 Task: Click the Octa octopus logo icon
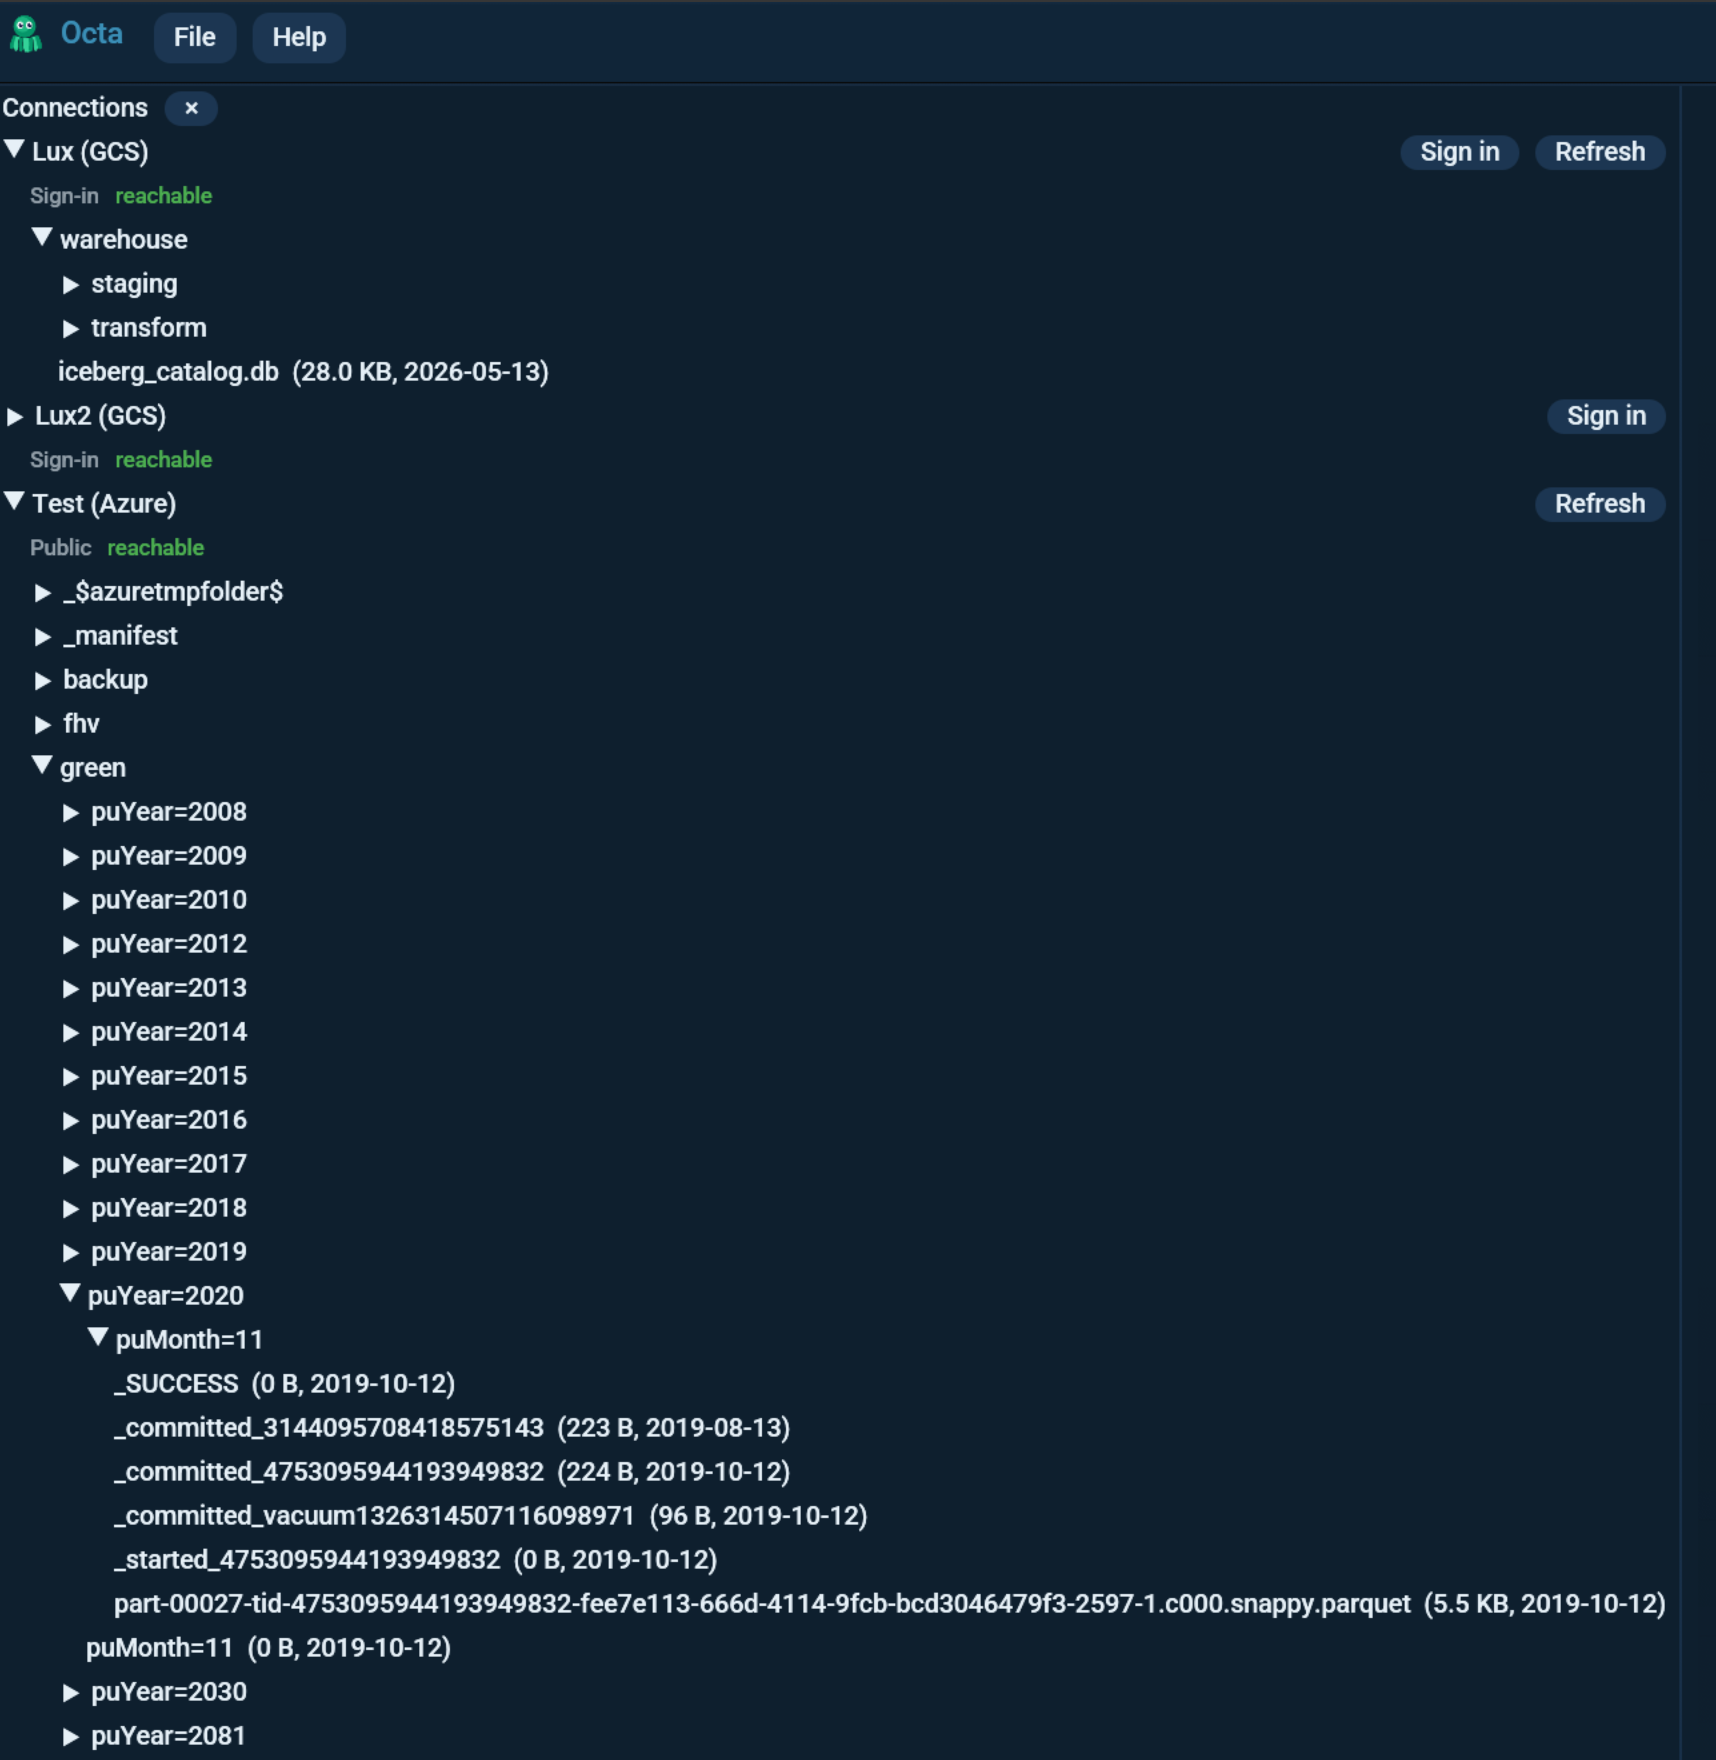[25, 34]
